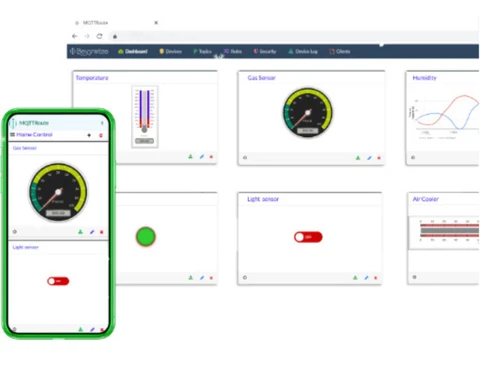The image size is (500, 375).
Task: Toggle the browser Light sensor switch
Action: coord(308,237)
